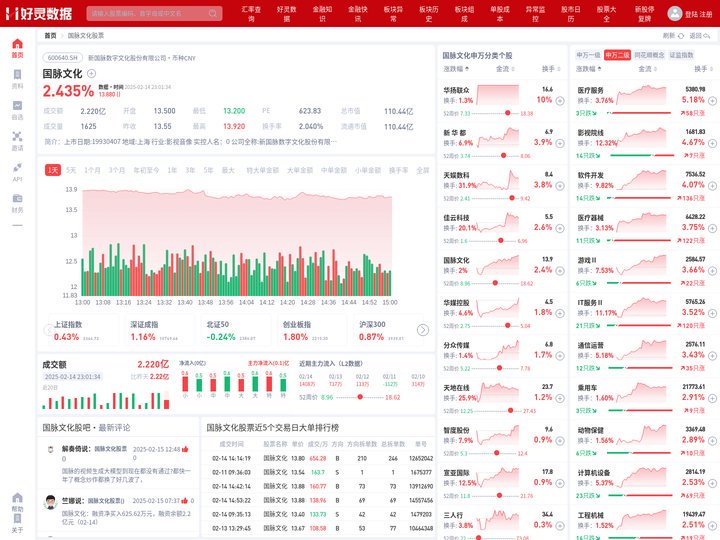Add 分众传媒 with its plus circle icon
The width and height of the screenshot is (720, 540).
(560, 356)
